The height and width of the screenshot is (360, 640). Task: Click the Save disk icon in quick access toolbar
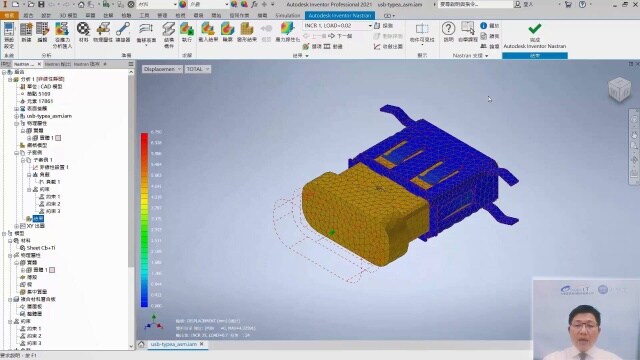pyautogui.click(x=41, y=4)
